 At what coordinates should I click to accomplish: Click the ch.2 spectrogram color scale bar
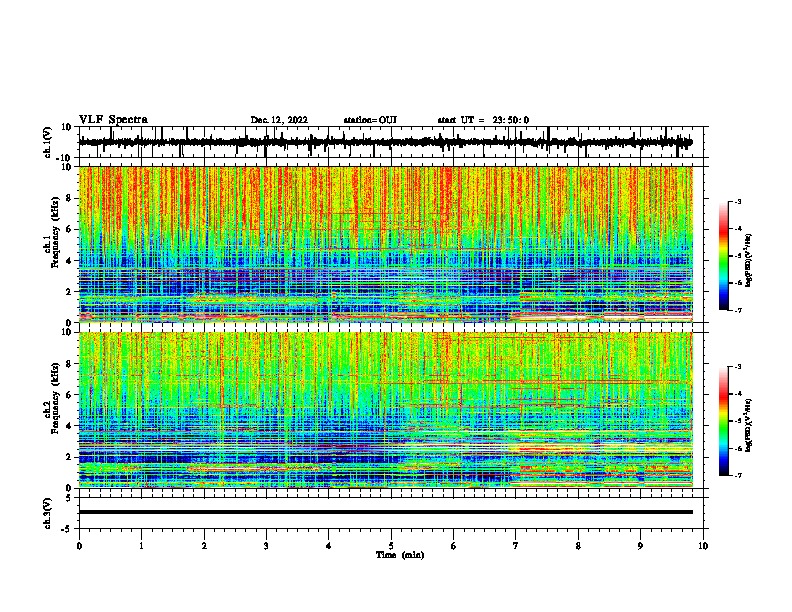724,421
